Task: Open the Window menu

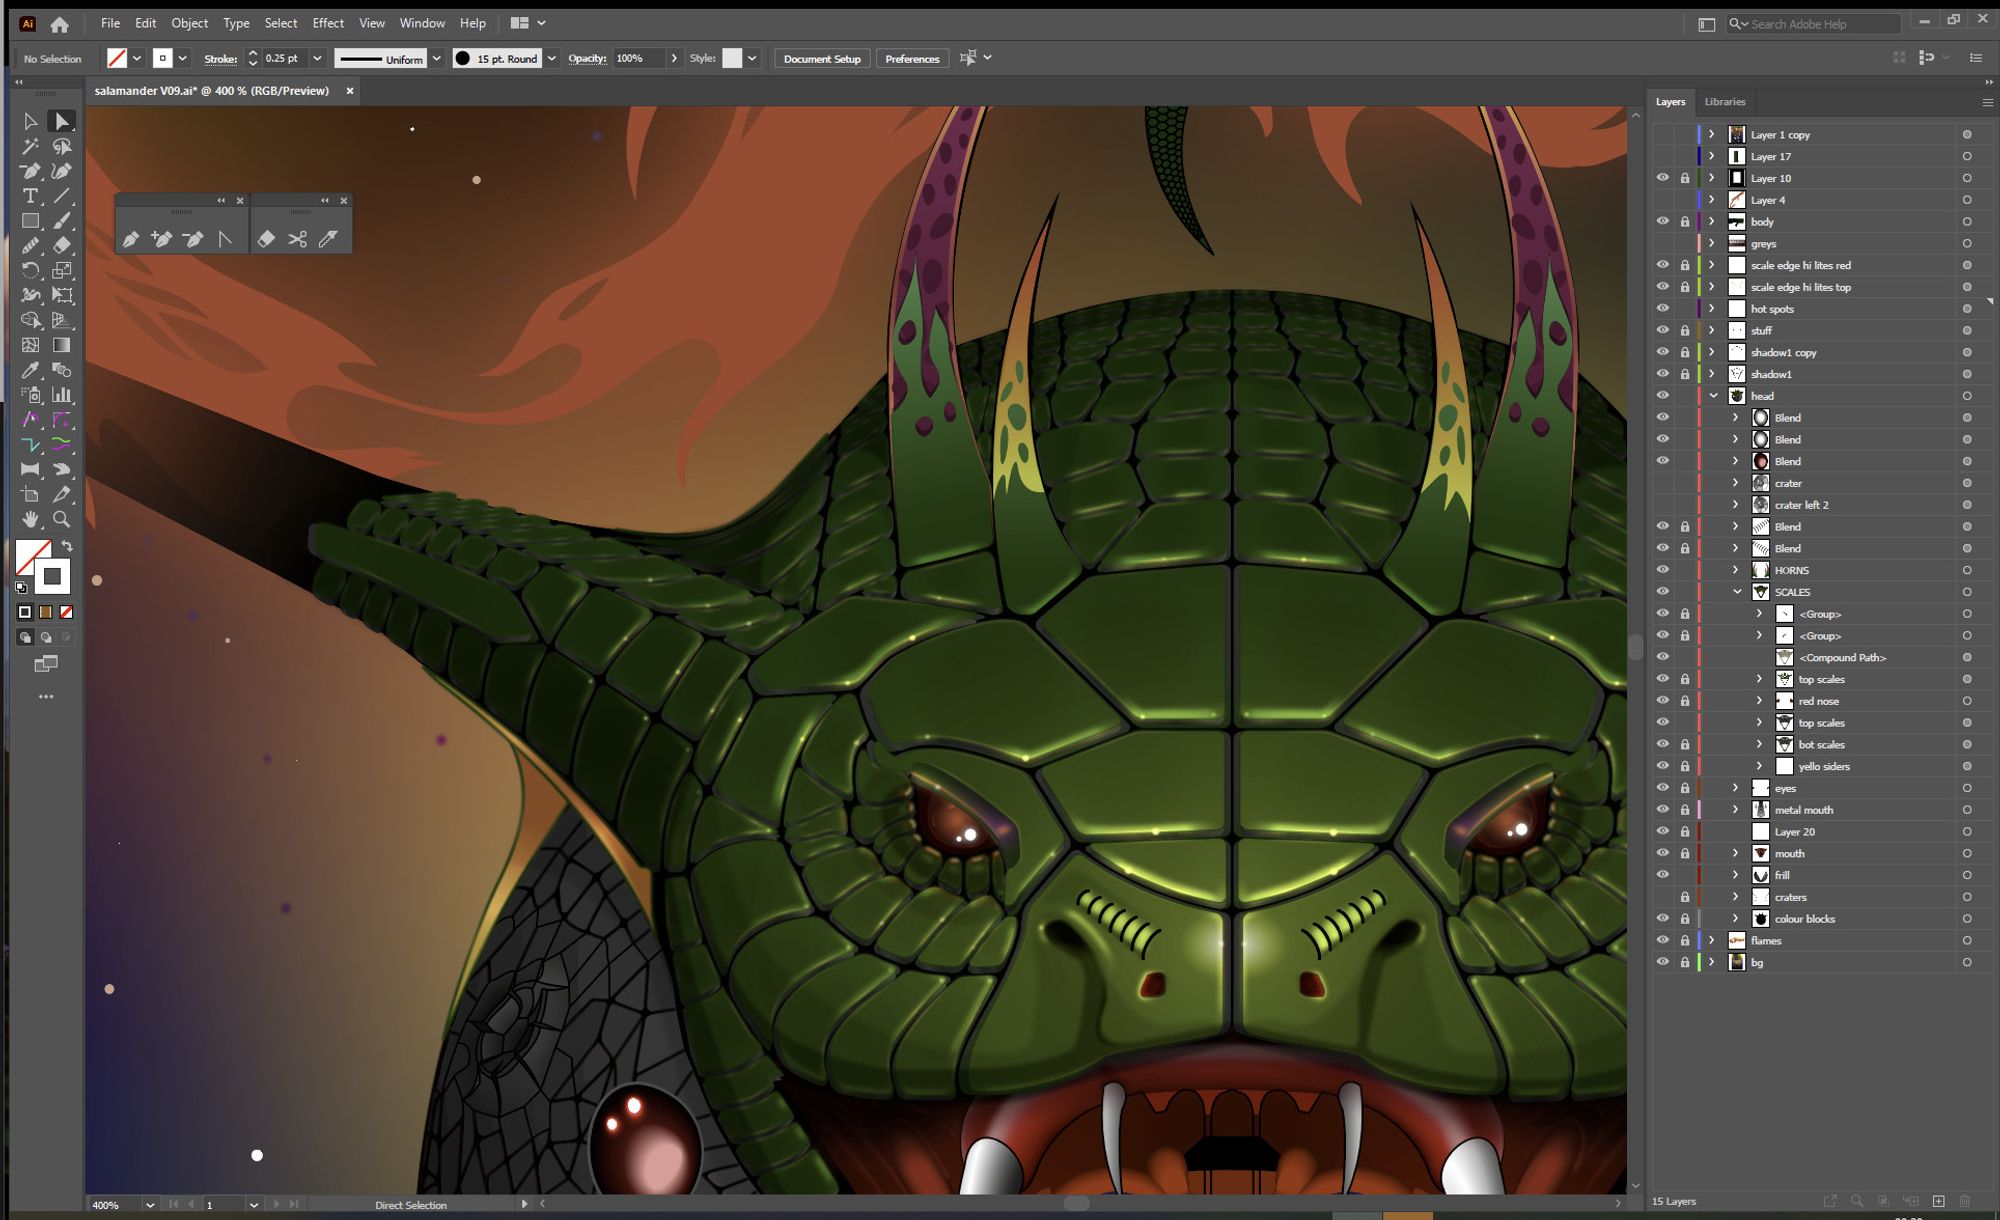Action: click(422, 23)
